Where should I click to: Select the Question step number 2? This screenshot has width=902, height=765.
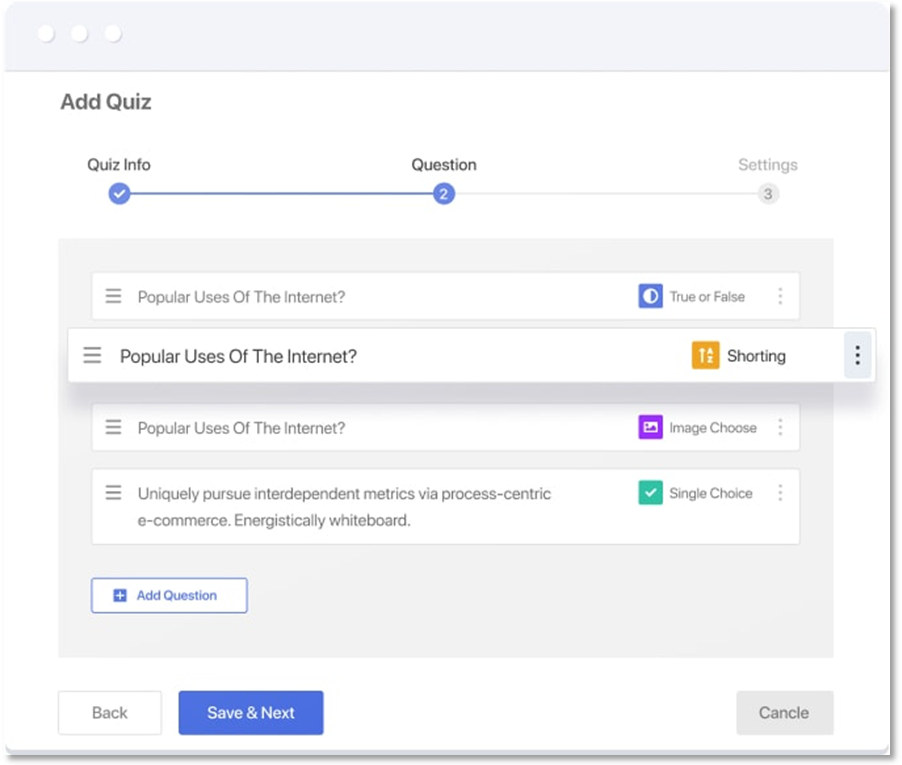pyautogui.click(x=444, y=194)
